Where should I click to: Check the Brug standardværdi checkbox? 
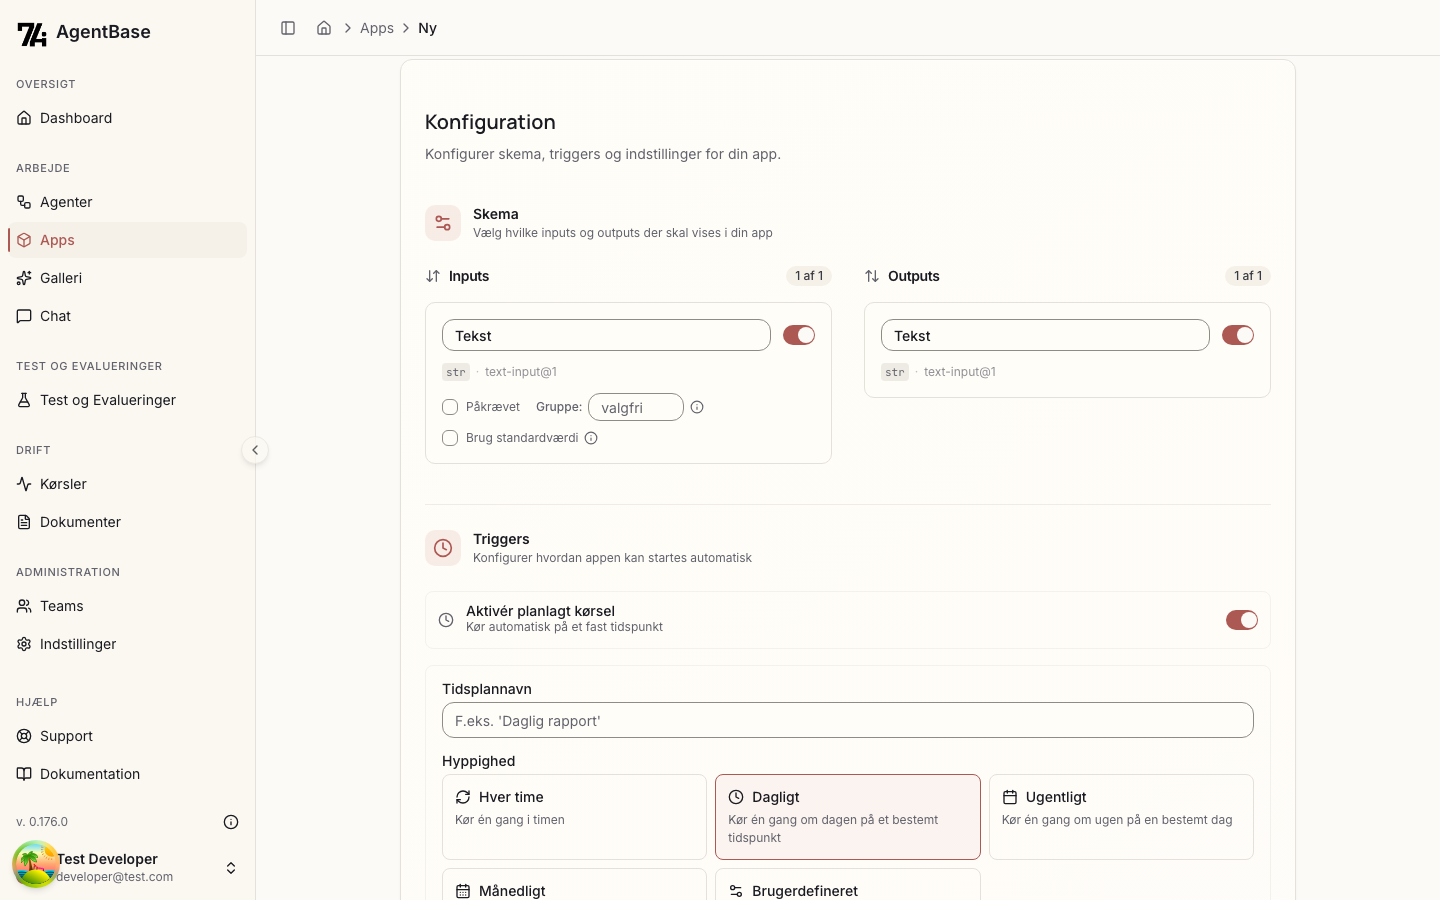click(x=450, y=438)
